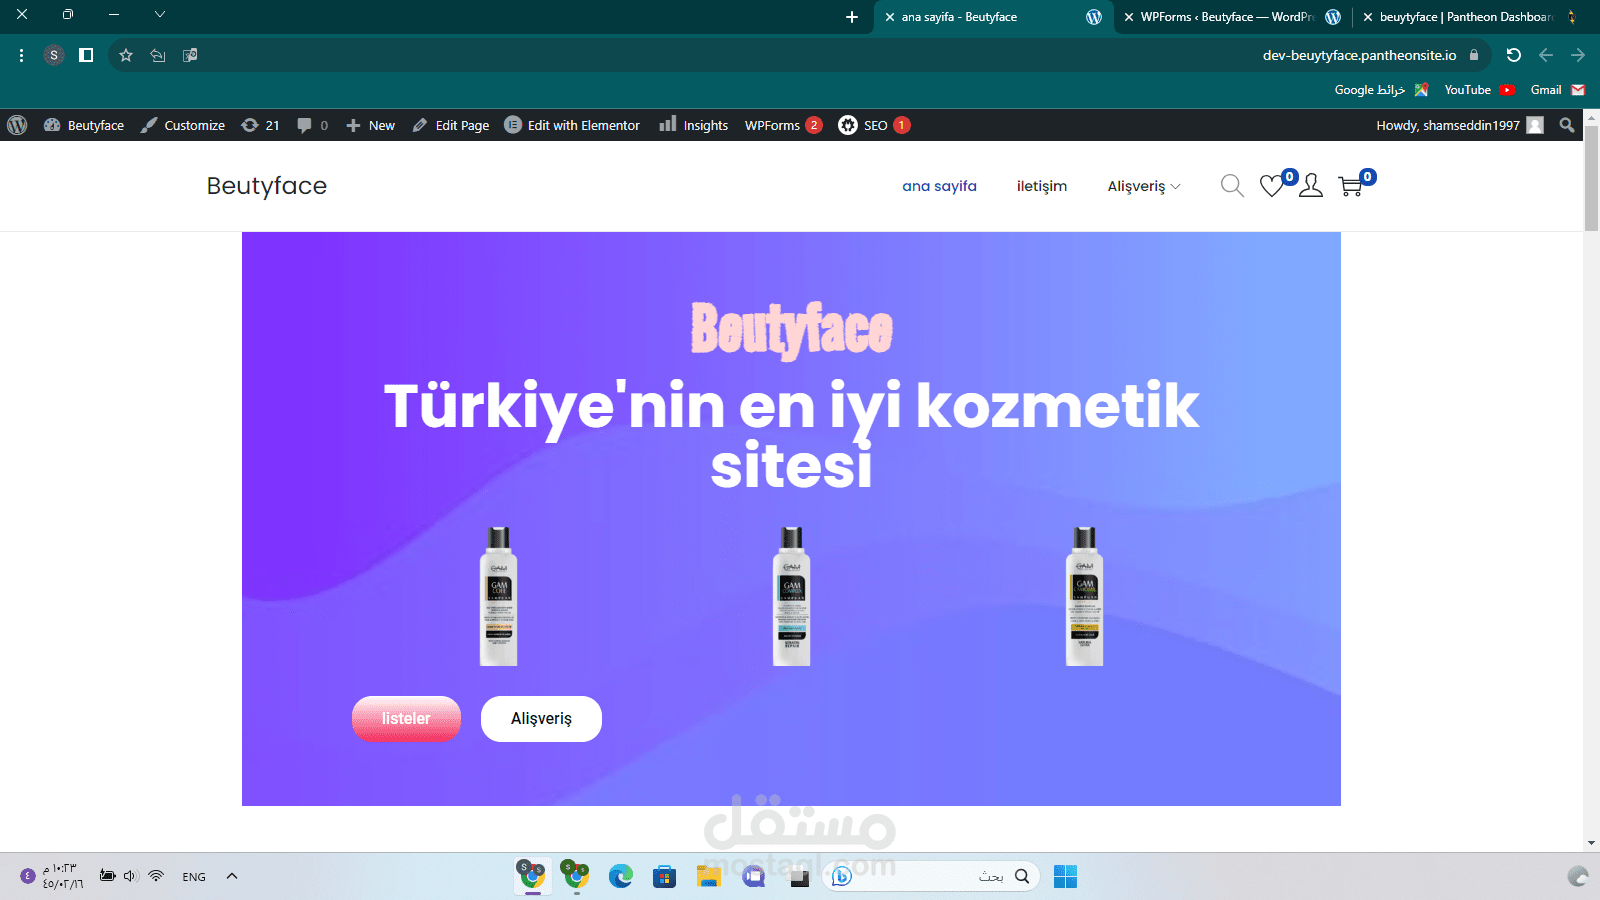Open the Chrome profile avatar S
This screenshot has height=900, width=1600.
54,55
